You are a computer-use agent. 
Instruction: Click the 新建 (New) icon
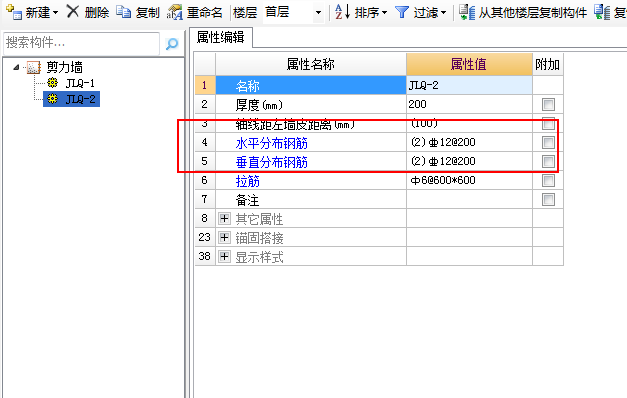coord(14,12)
